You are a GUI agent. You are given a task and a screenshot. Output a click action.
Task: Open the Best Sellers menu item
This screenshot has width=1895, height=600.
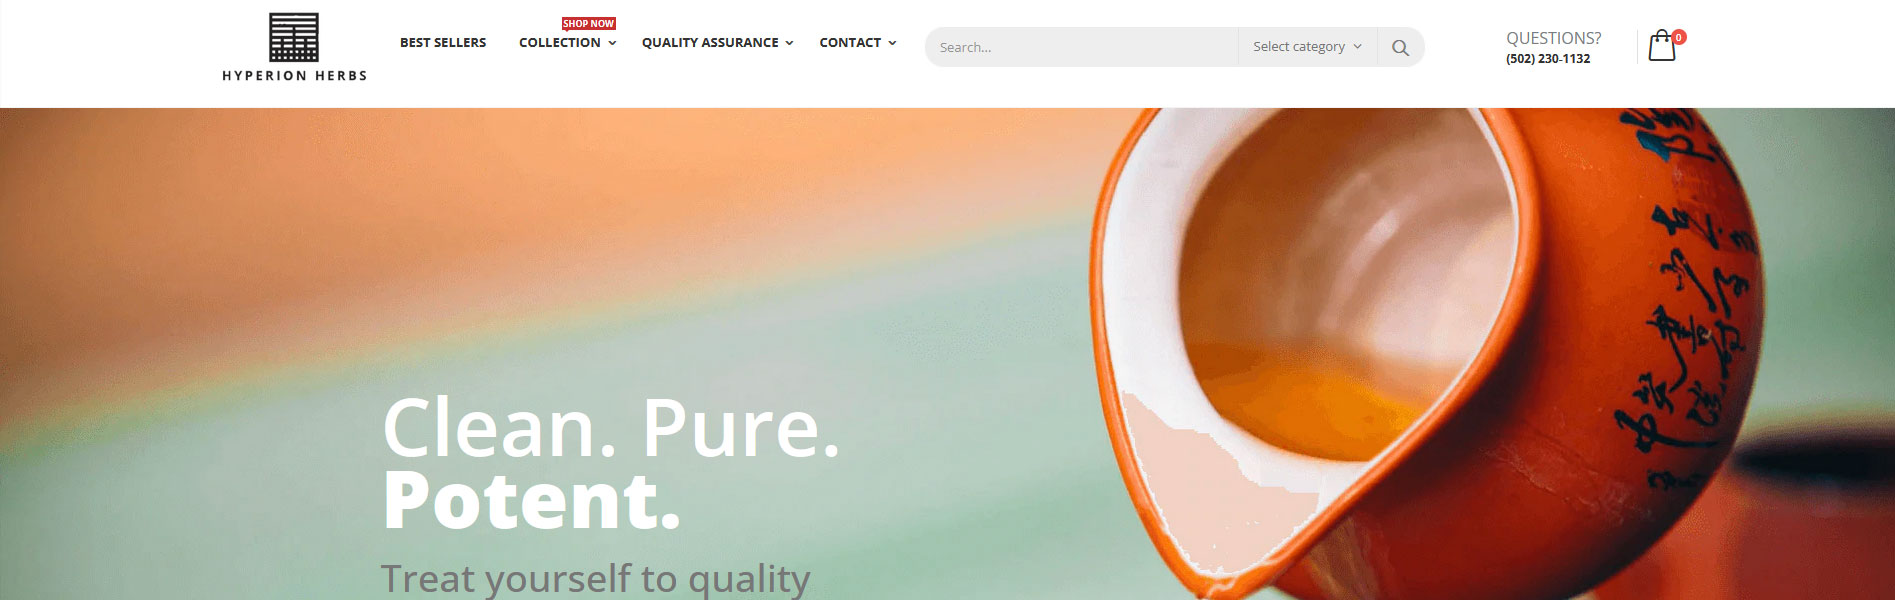point(443,42)
